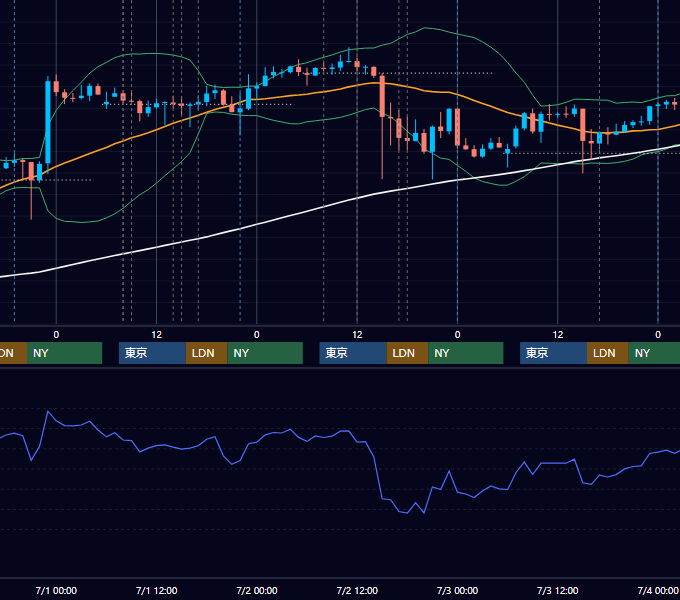Image resolution: width=680 pixels, height=600 pixels.
Task: Select the 東京 session bar before 7/3 12:00
Action: [553, 353]
